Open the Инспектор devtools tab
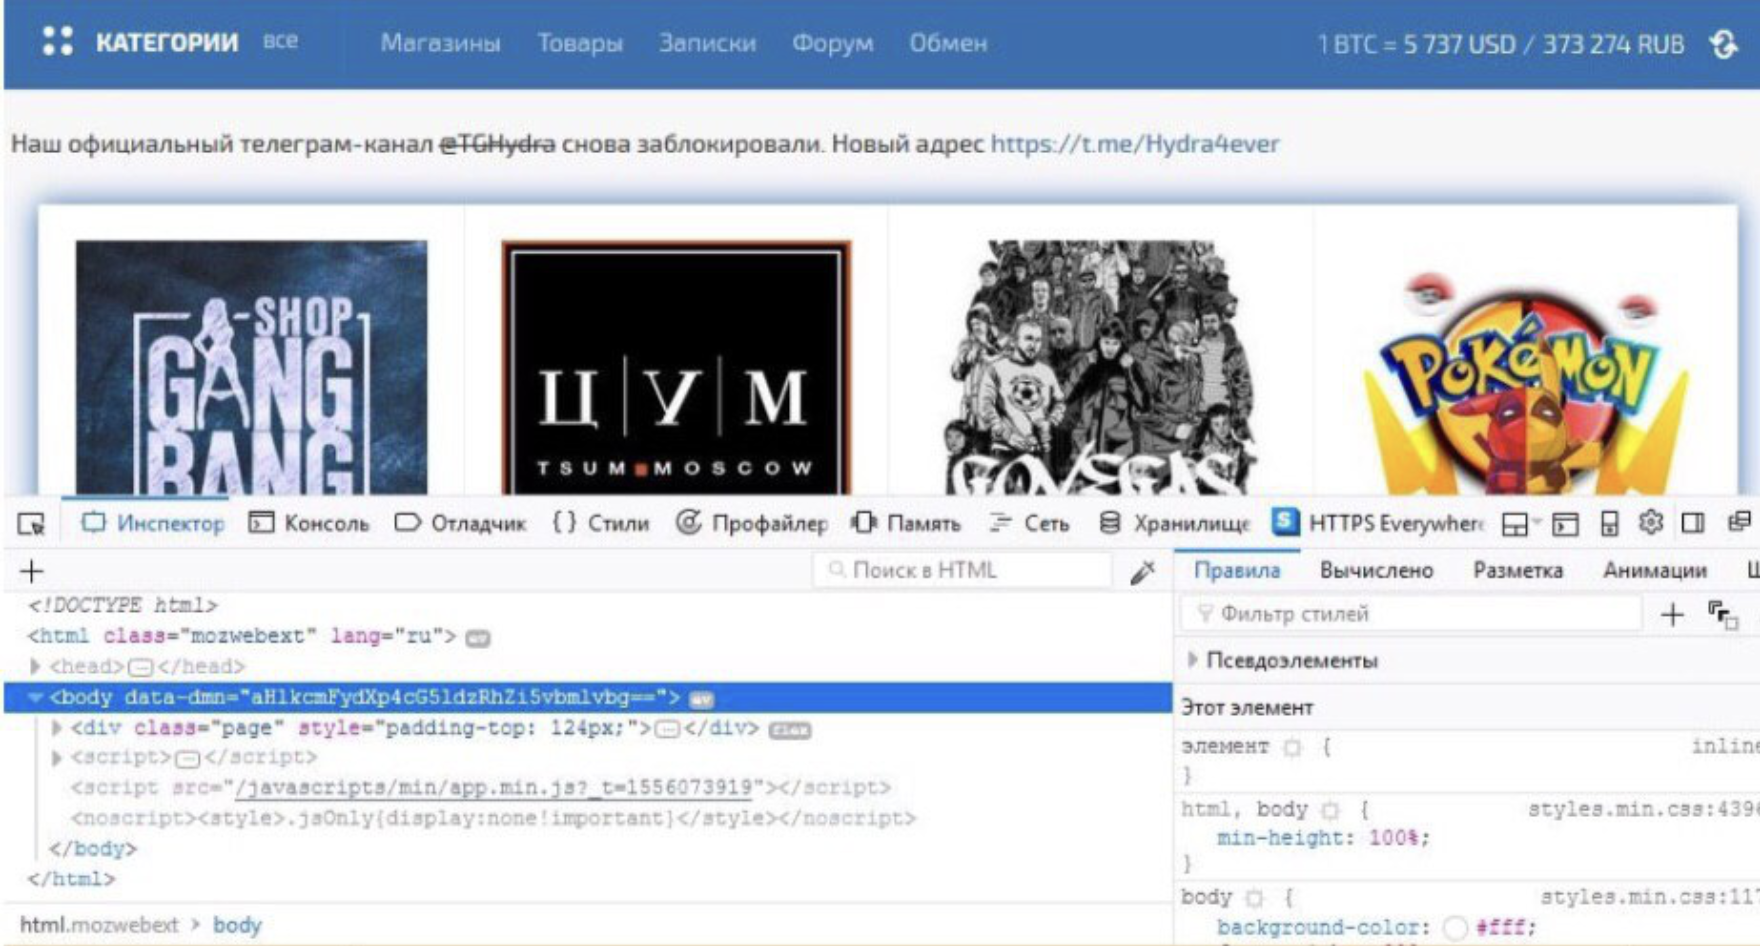The image size is (1760, 946). (x=153, y=523)
